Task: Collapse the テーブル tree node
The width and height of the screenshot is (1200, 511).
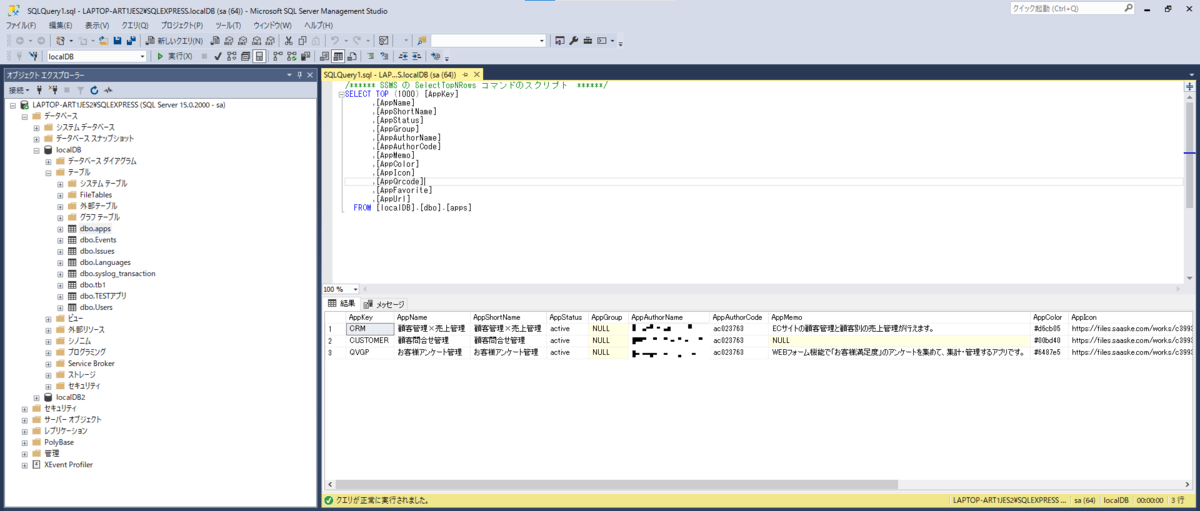Action: [48, 172]
